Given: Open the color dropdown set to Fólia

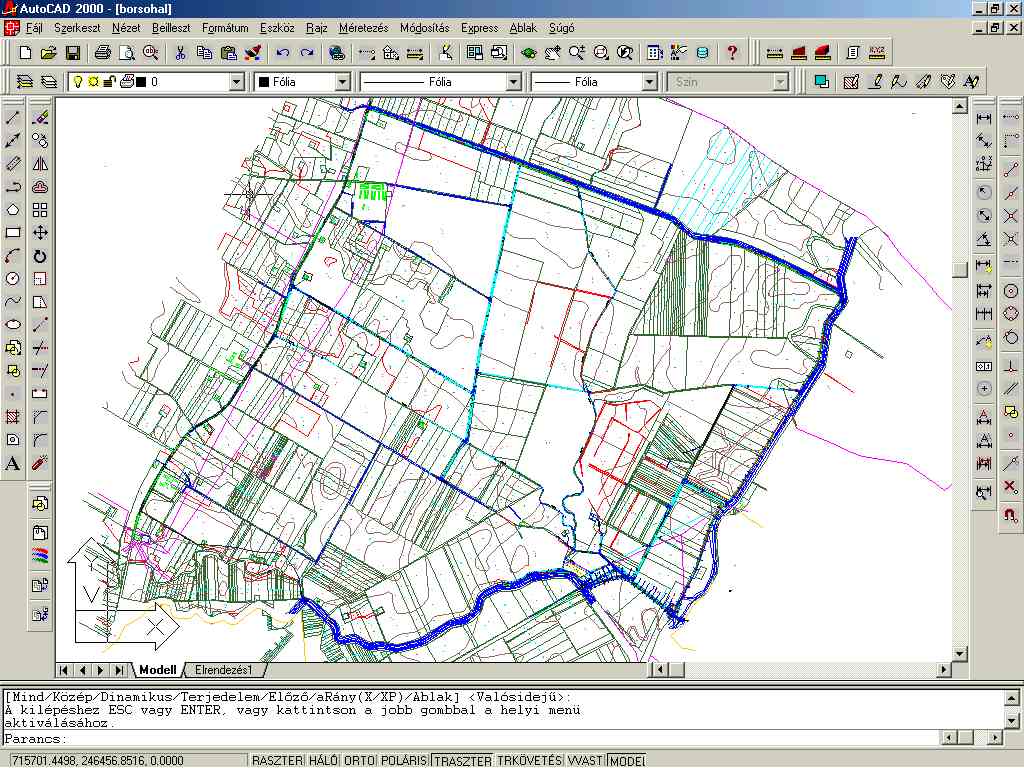Looking at the screenshot, I should click(x=342, y=82).
